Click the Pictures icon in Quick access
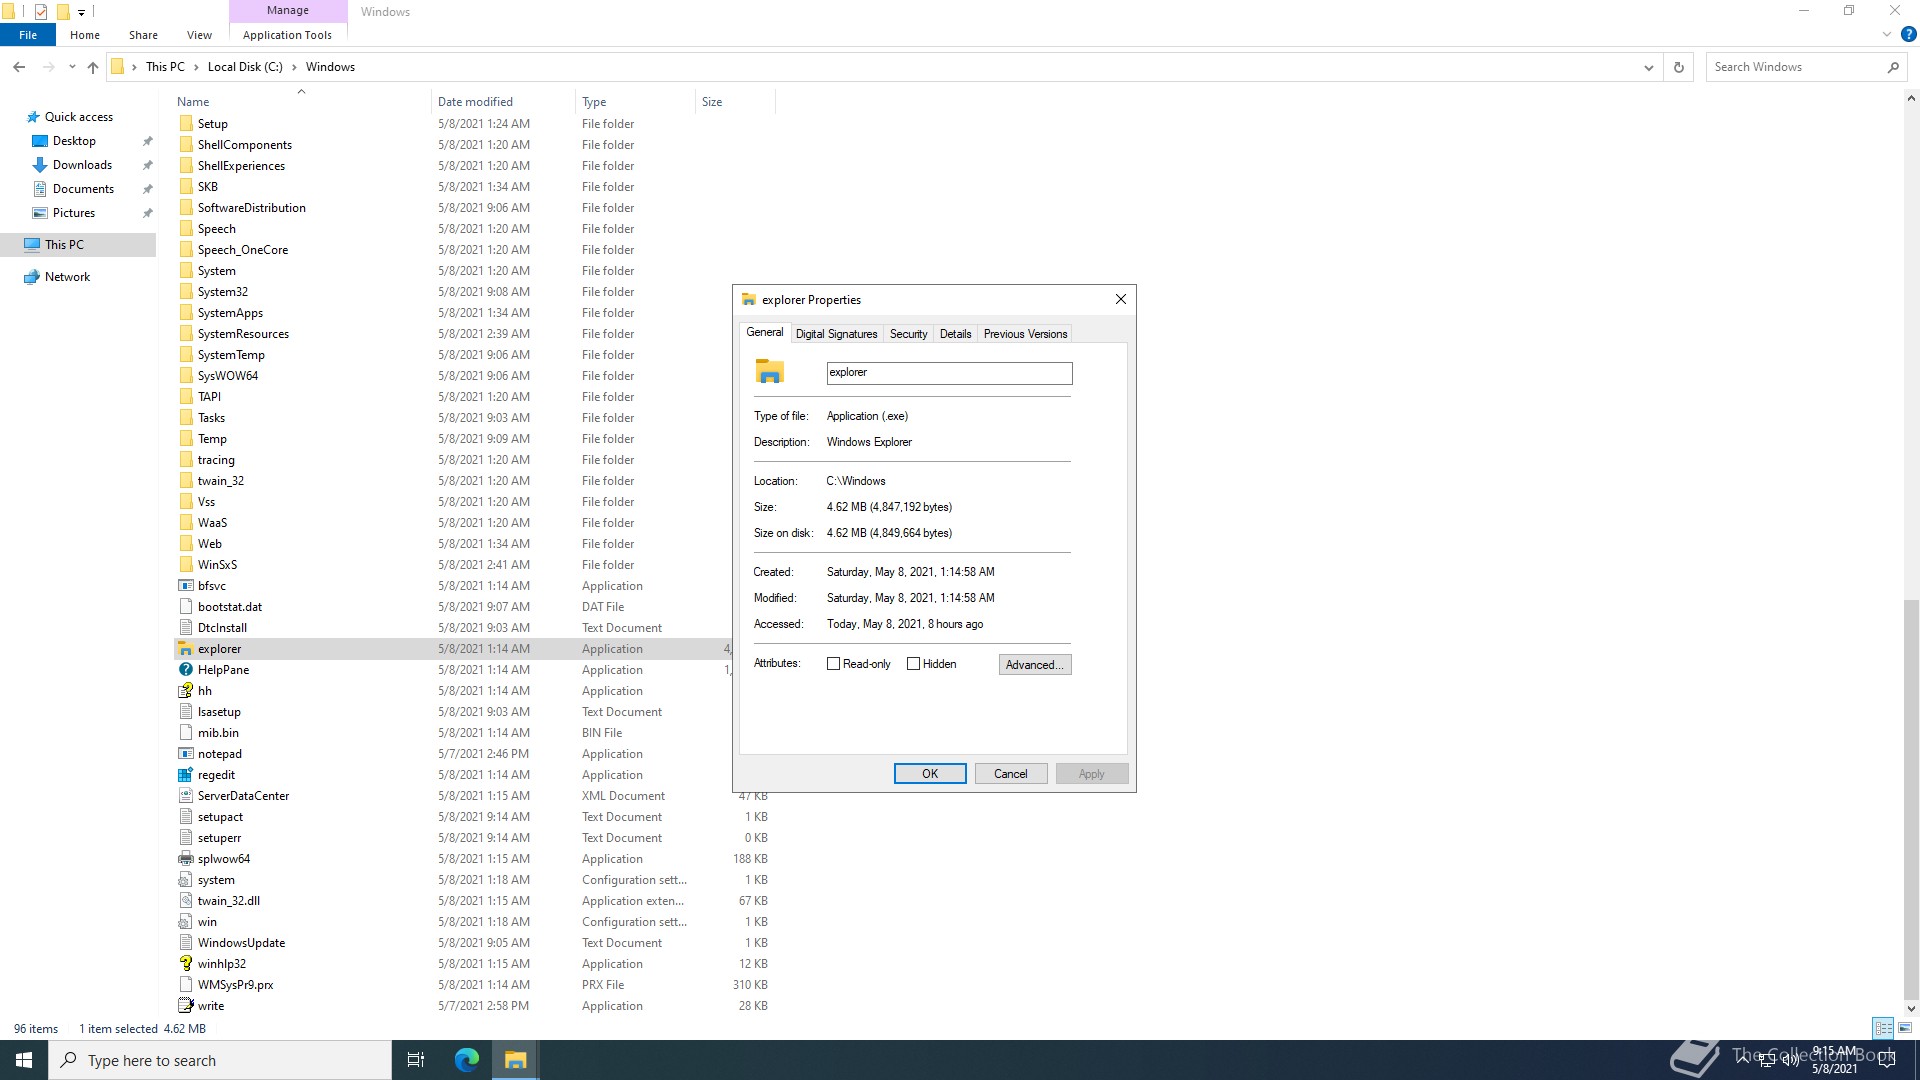1920x1080 pixels. point(40,213)
